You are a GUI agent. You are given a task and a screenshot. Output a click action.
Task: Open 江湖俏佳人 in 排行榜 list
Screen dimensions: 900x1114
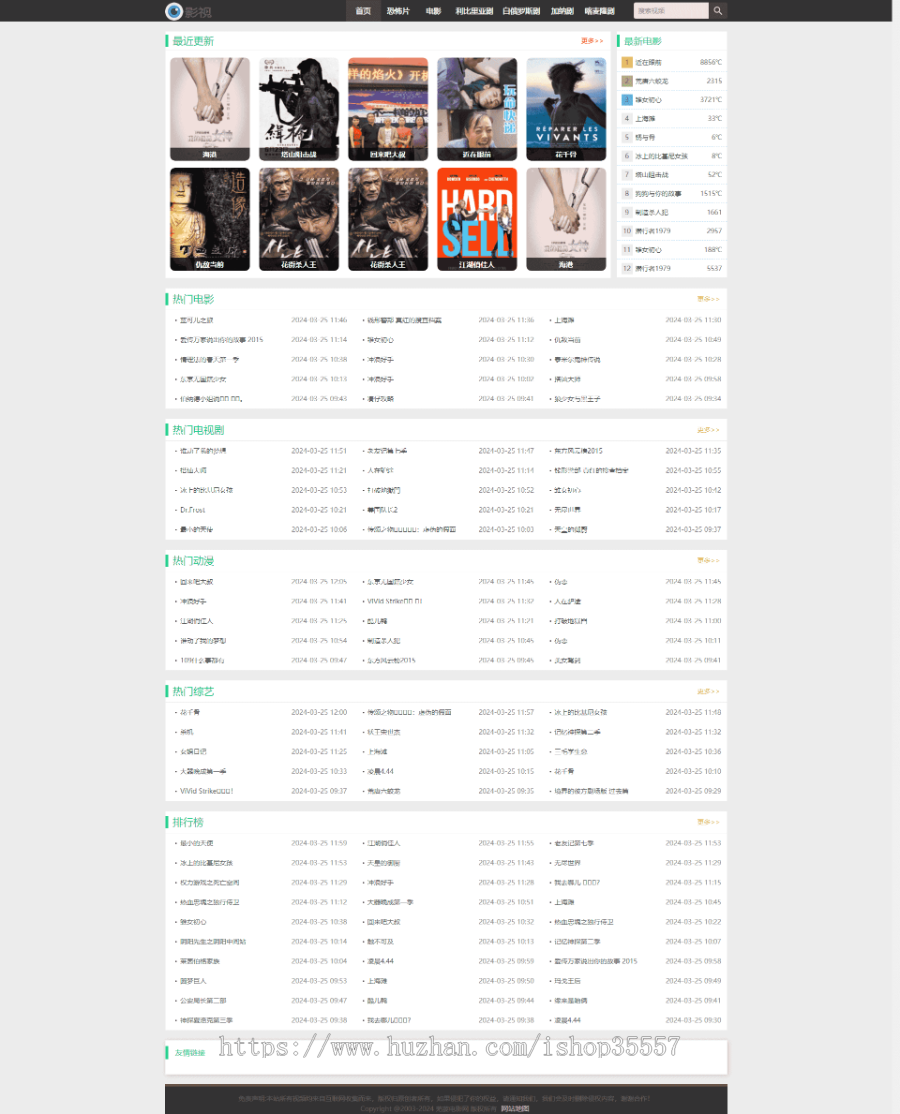384,843
